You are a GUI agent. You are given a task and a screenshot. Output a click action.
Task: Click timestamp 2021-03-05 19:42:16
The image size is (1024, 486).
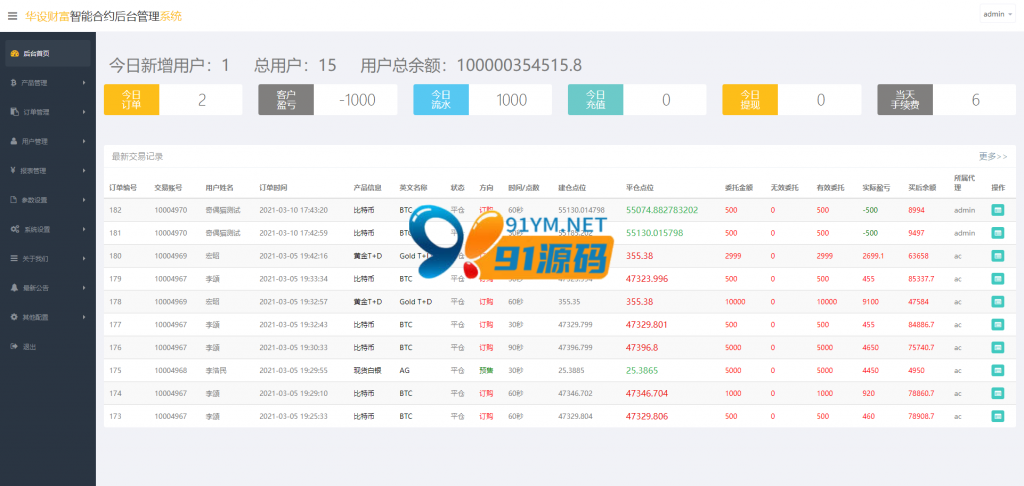(293, 256)
